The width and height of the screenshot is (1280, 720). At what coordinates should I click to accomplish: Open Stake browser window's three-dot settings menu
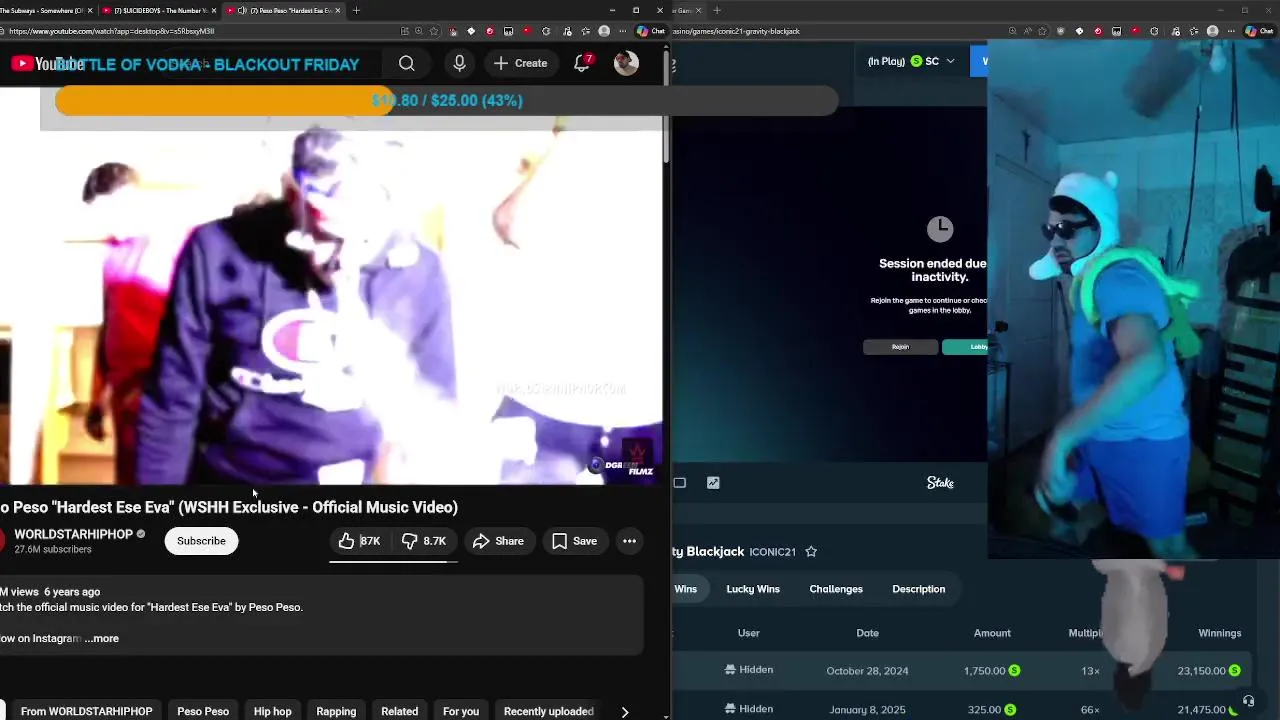click(x=1231, y=31)
